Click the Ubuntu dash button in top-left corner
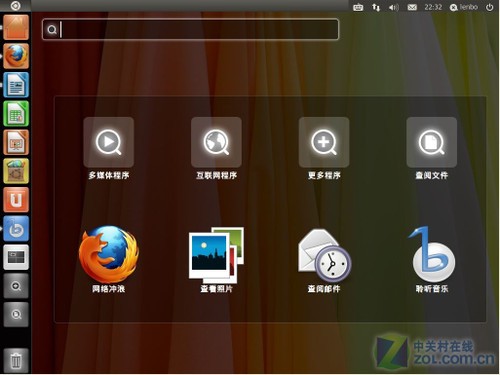This screenshot has width=500, height=375. (x=15, y=6)
